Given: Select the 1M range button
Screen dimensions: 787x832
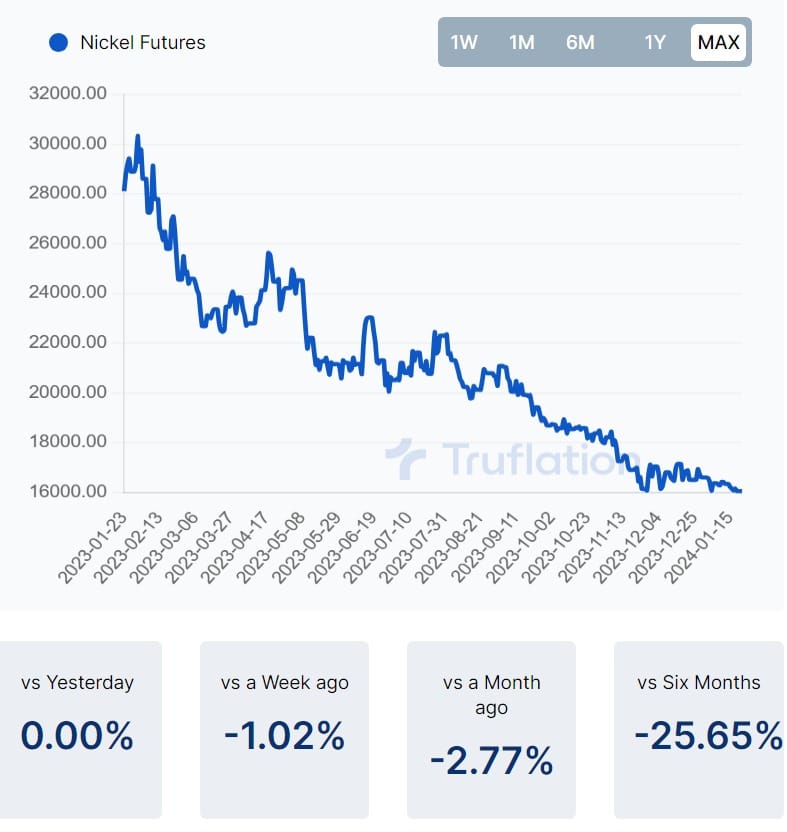Looking at the screenshot, I should (522, 43).
